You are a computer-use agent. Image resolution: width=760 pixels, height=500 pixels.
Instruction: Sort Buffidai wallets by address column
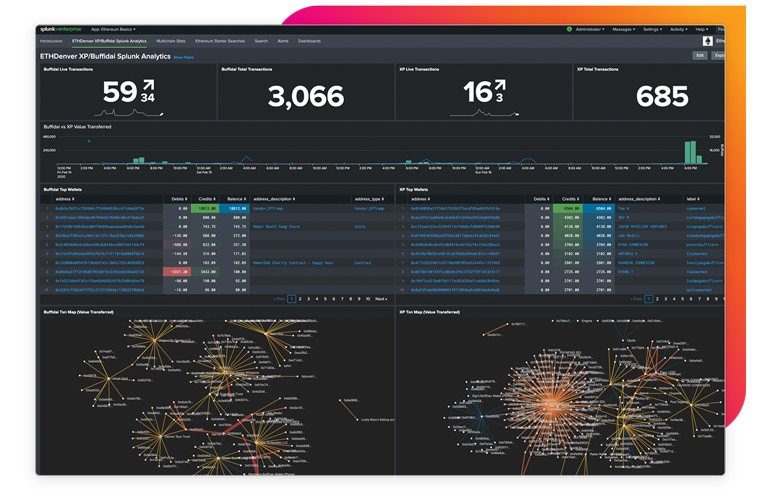(64, 199)
